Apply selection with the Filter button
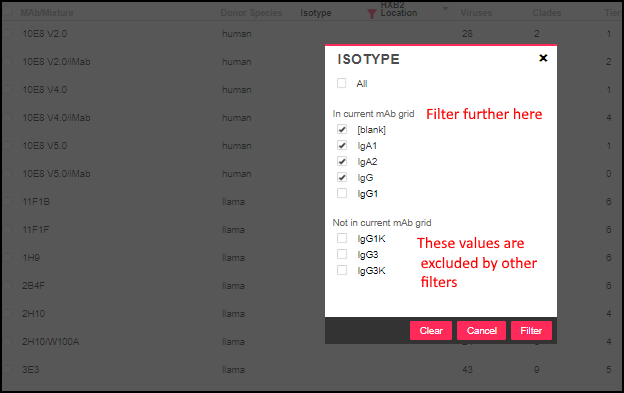 click(531, 331)
